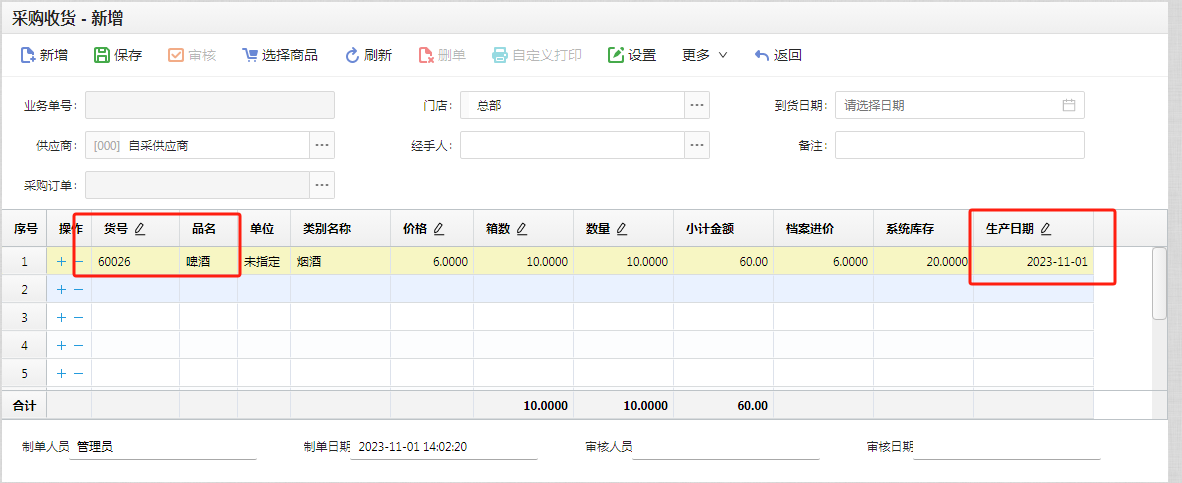The height and width of the screenshot is (483, 1182).
Task: Click the table vertical scrollbar thumb
Action: coord(1159,284)
